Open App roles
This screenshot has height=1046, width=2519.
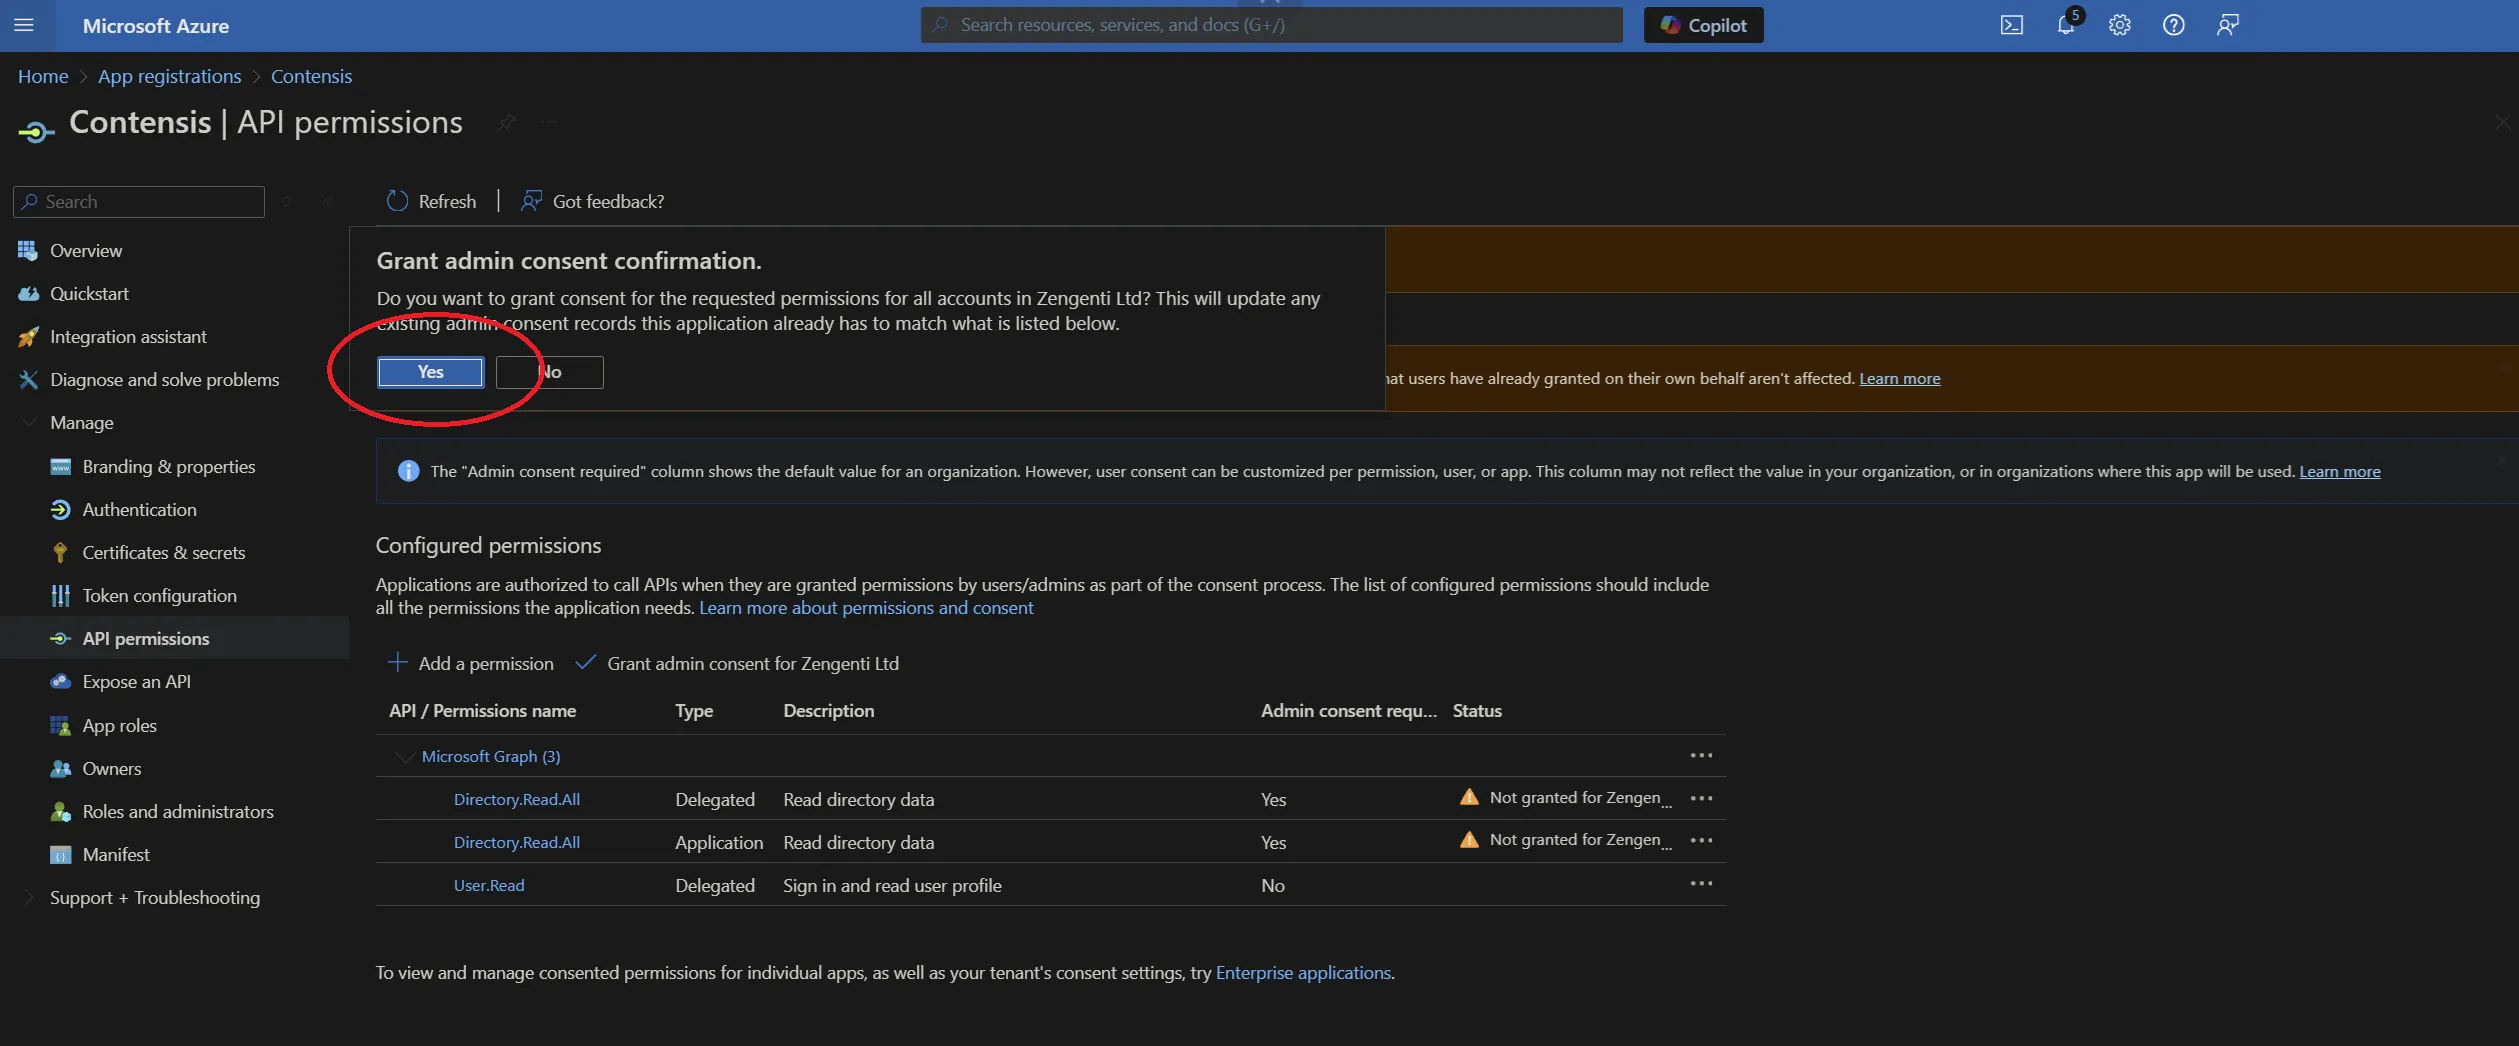pyautogui.click(x=119, y=726)
